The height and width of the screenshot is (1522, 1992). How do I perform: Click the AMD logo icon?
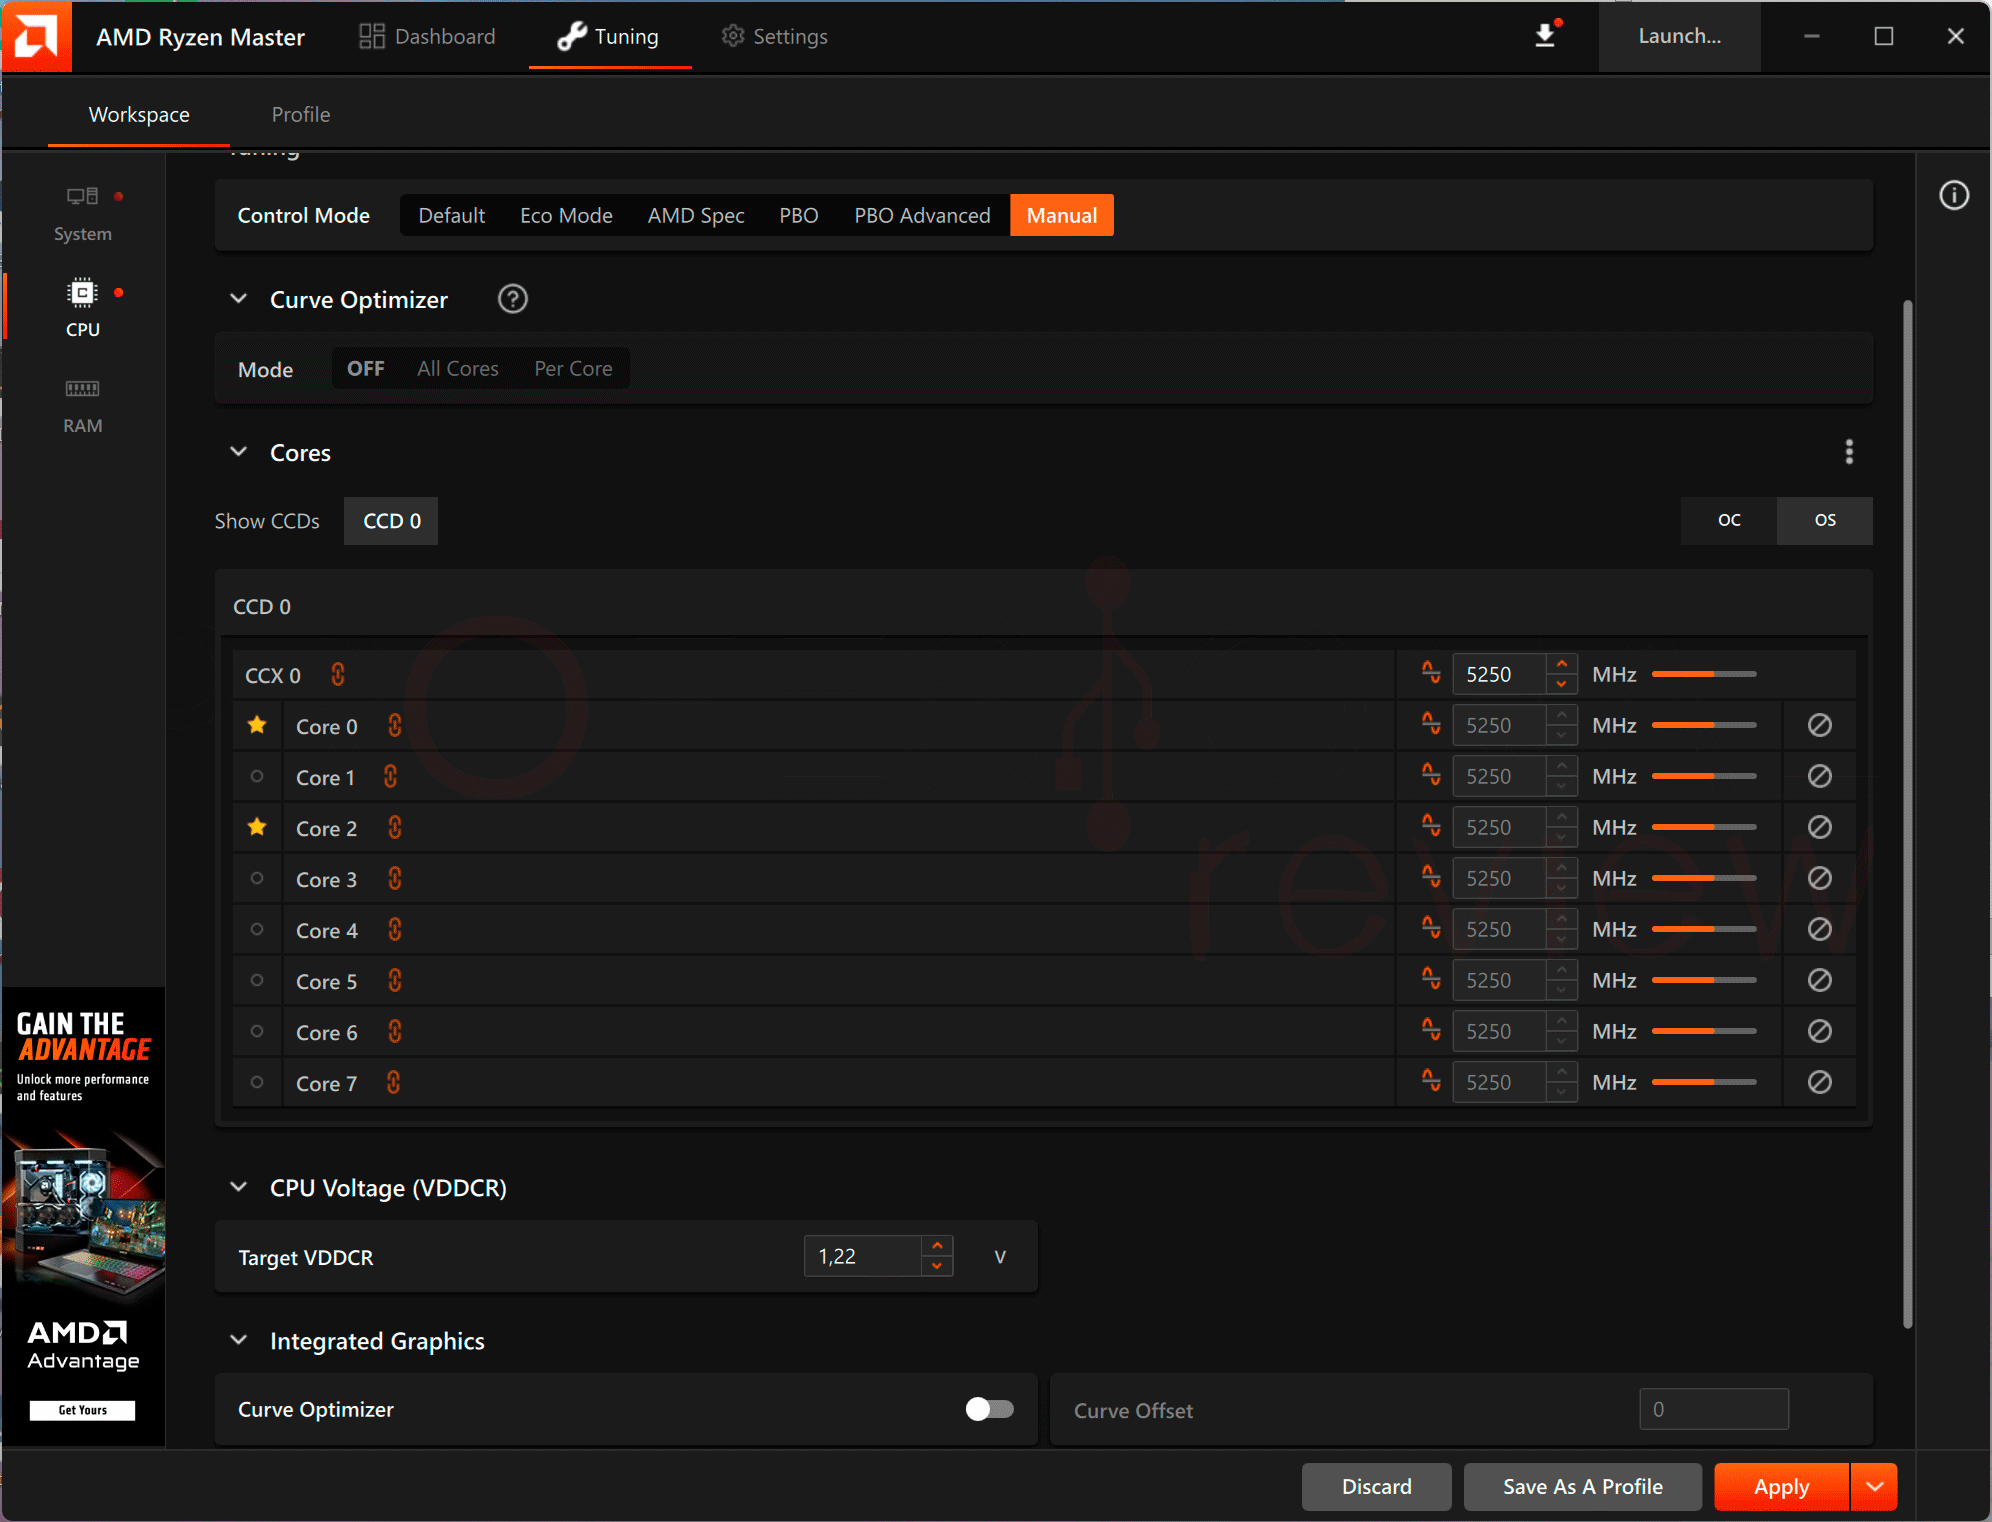coord(36,36)
